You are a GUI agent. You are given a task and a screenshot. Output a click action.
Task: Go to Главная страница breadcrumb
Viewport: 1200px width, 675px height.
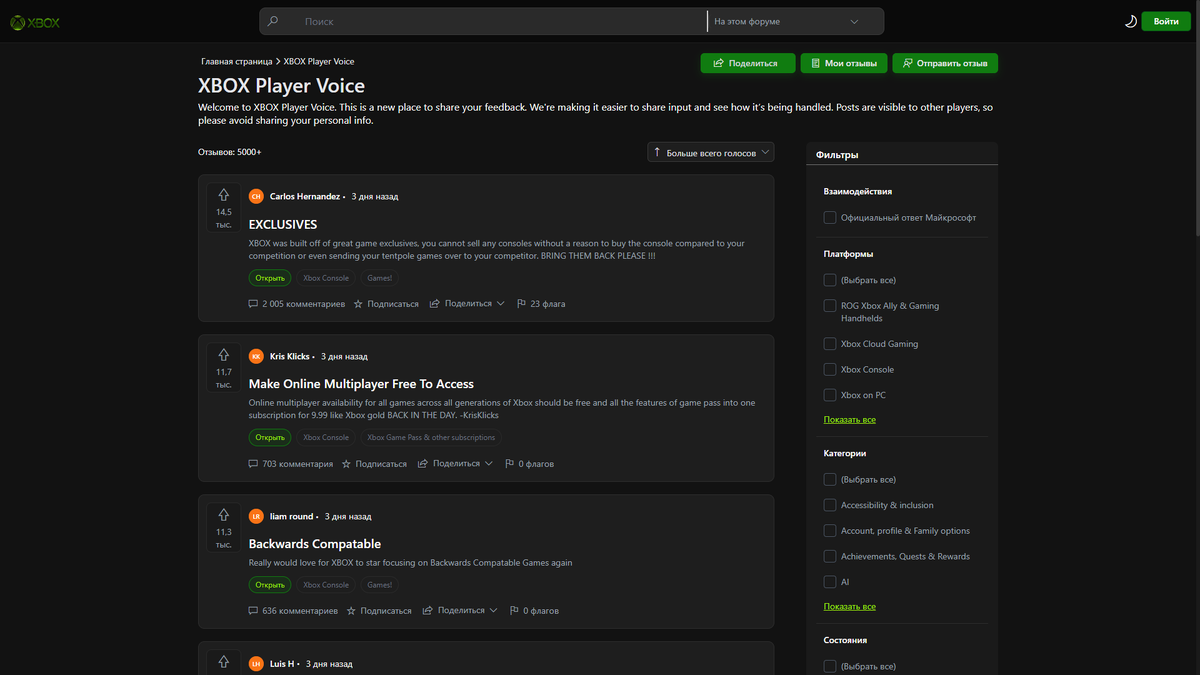coord(236,62)
